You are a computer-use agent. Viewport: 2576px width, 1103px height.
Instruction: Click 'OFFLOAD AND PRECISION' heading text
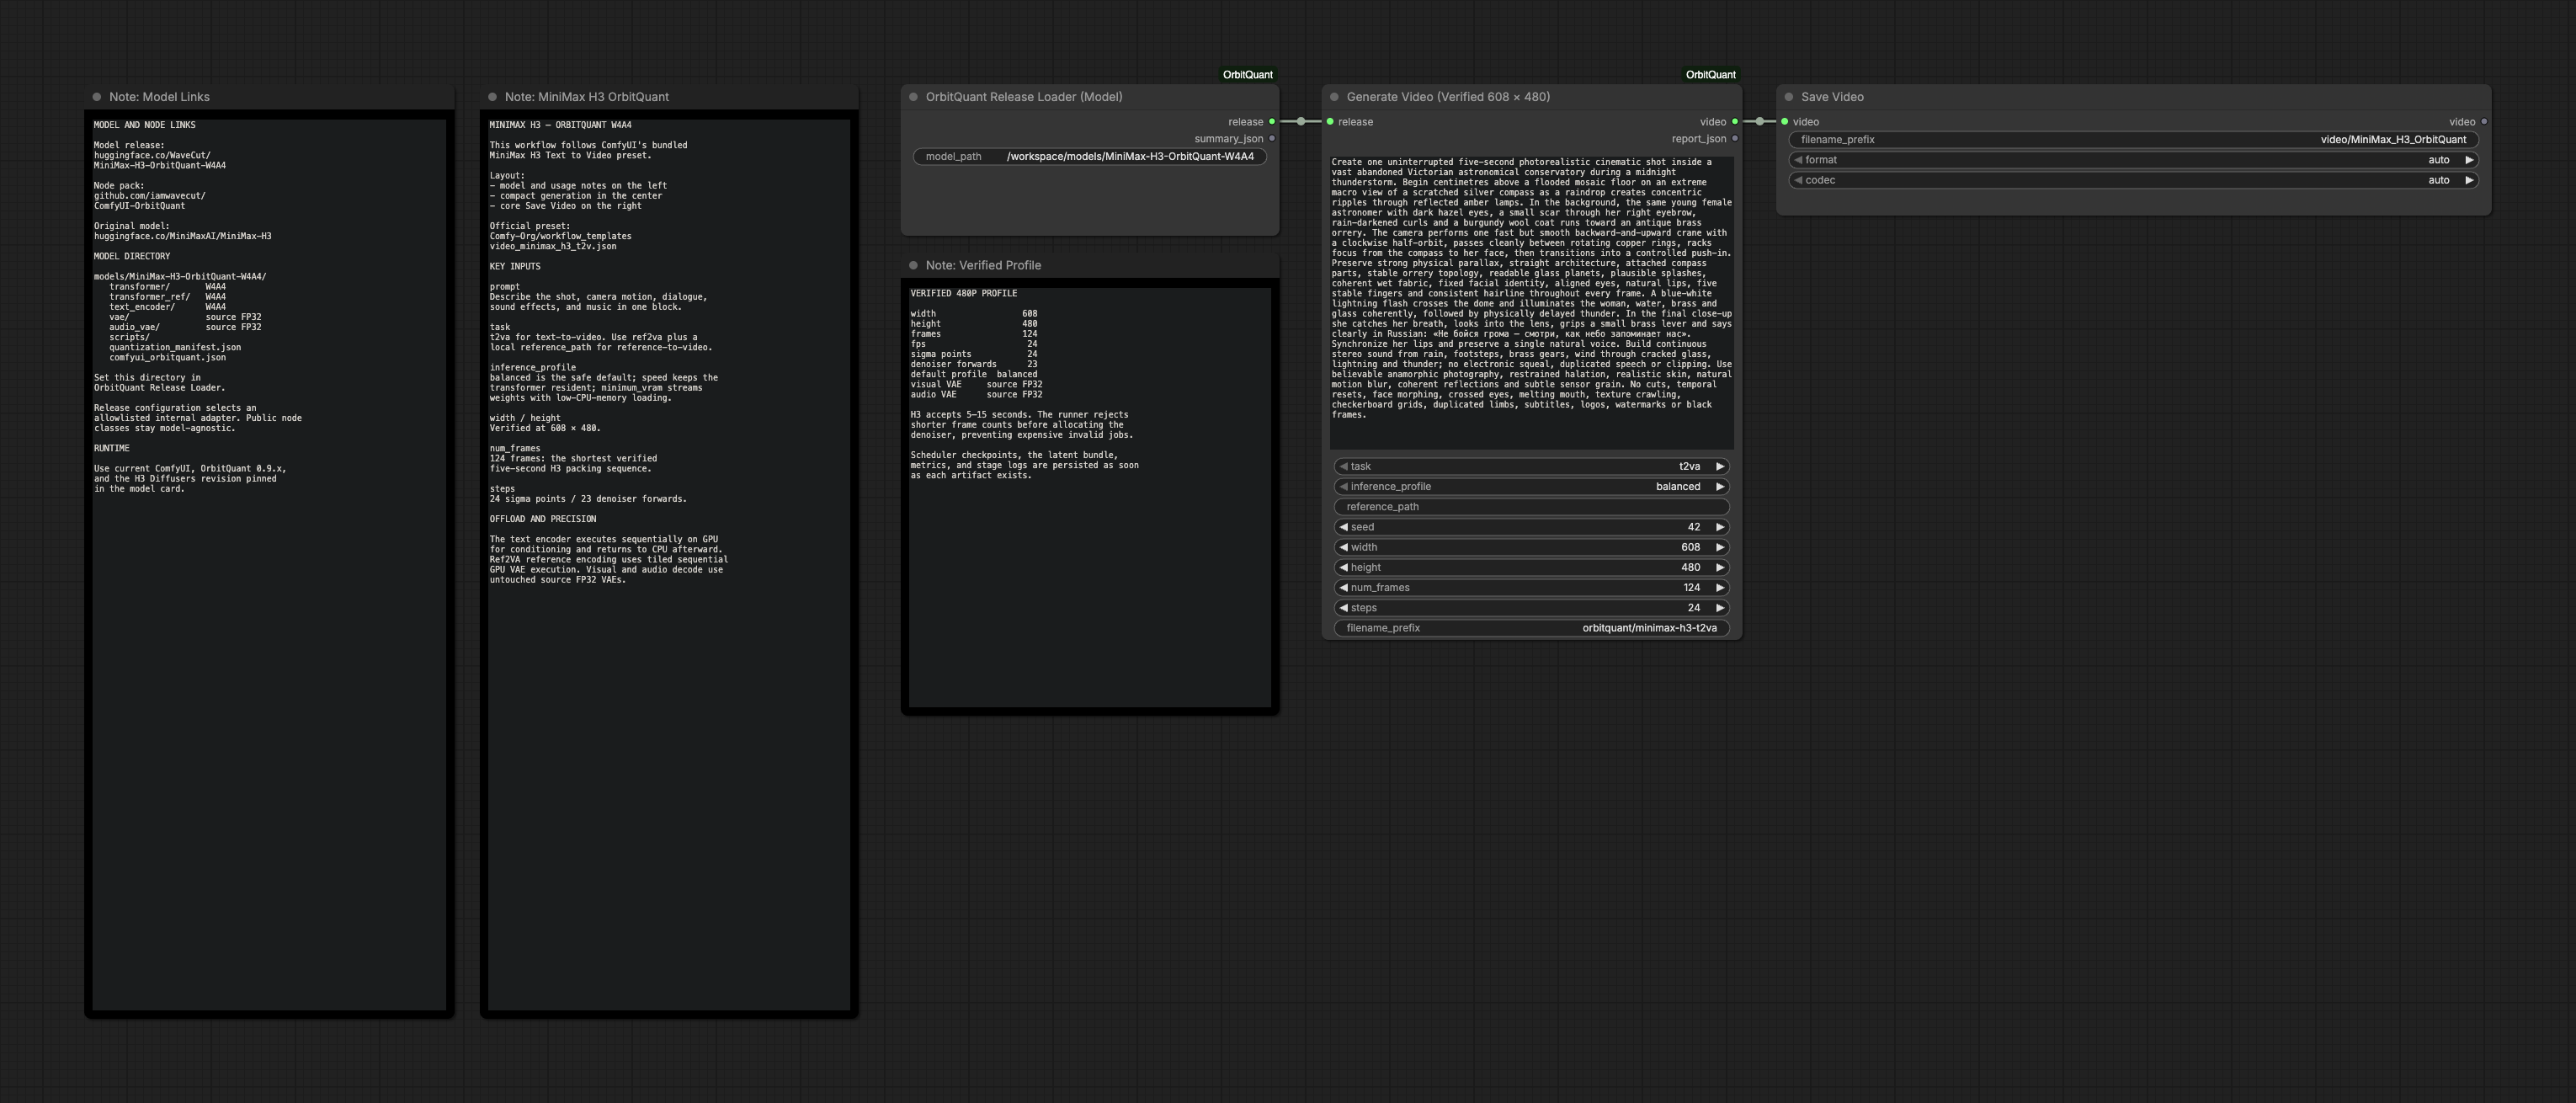pos(542,519)
